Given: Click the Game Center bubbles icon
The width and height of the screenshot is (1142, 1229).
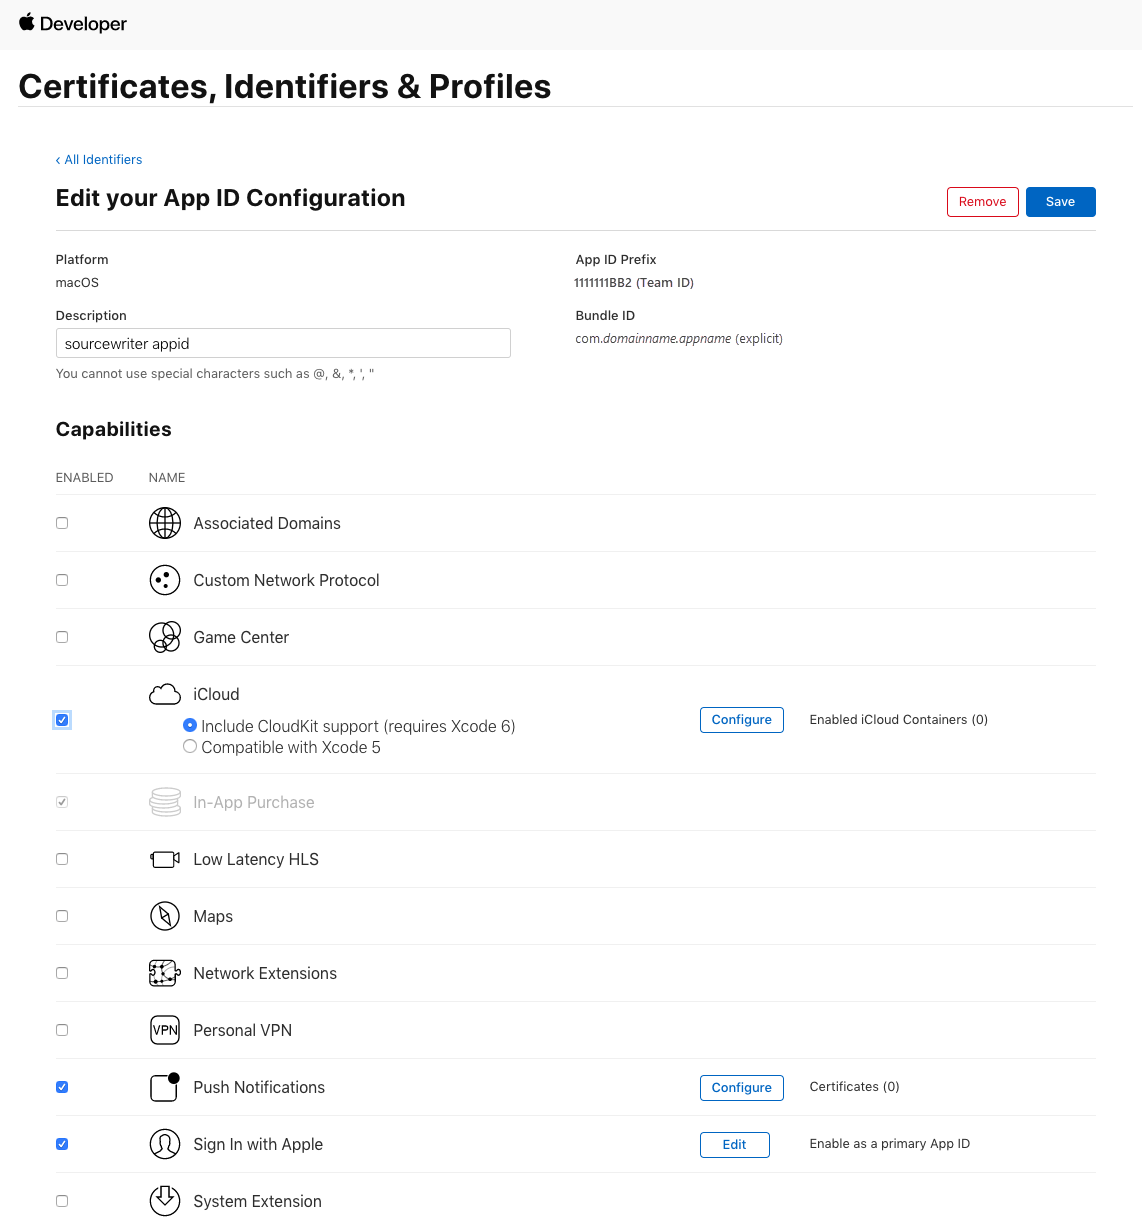Looking at the screenshot, I should click(x=165, y=637).
